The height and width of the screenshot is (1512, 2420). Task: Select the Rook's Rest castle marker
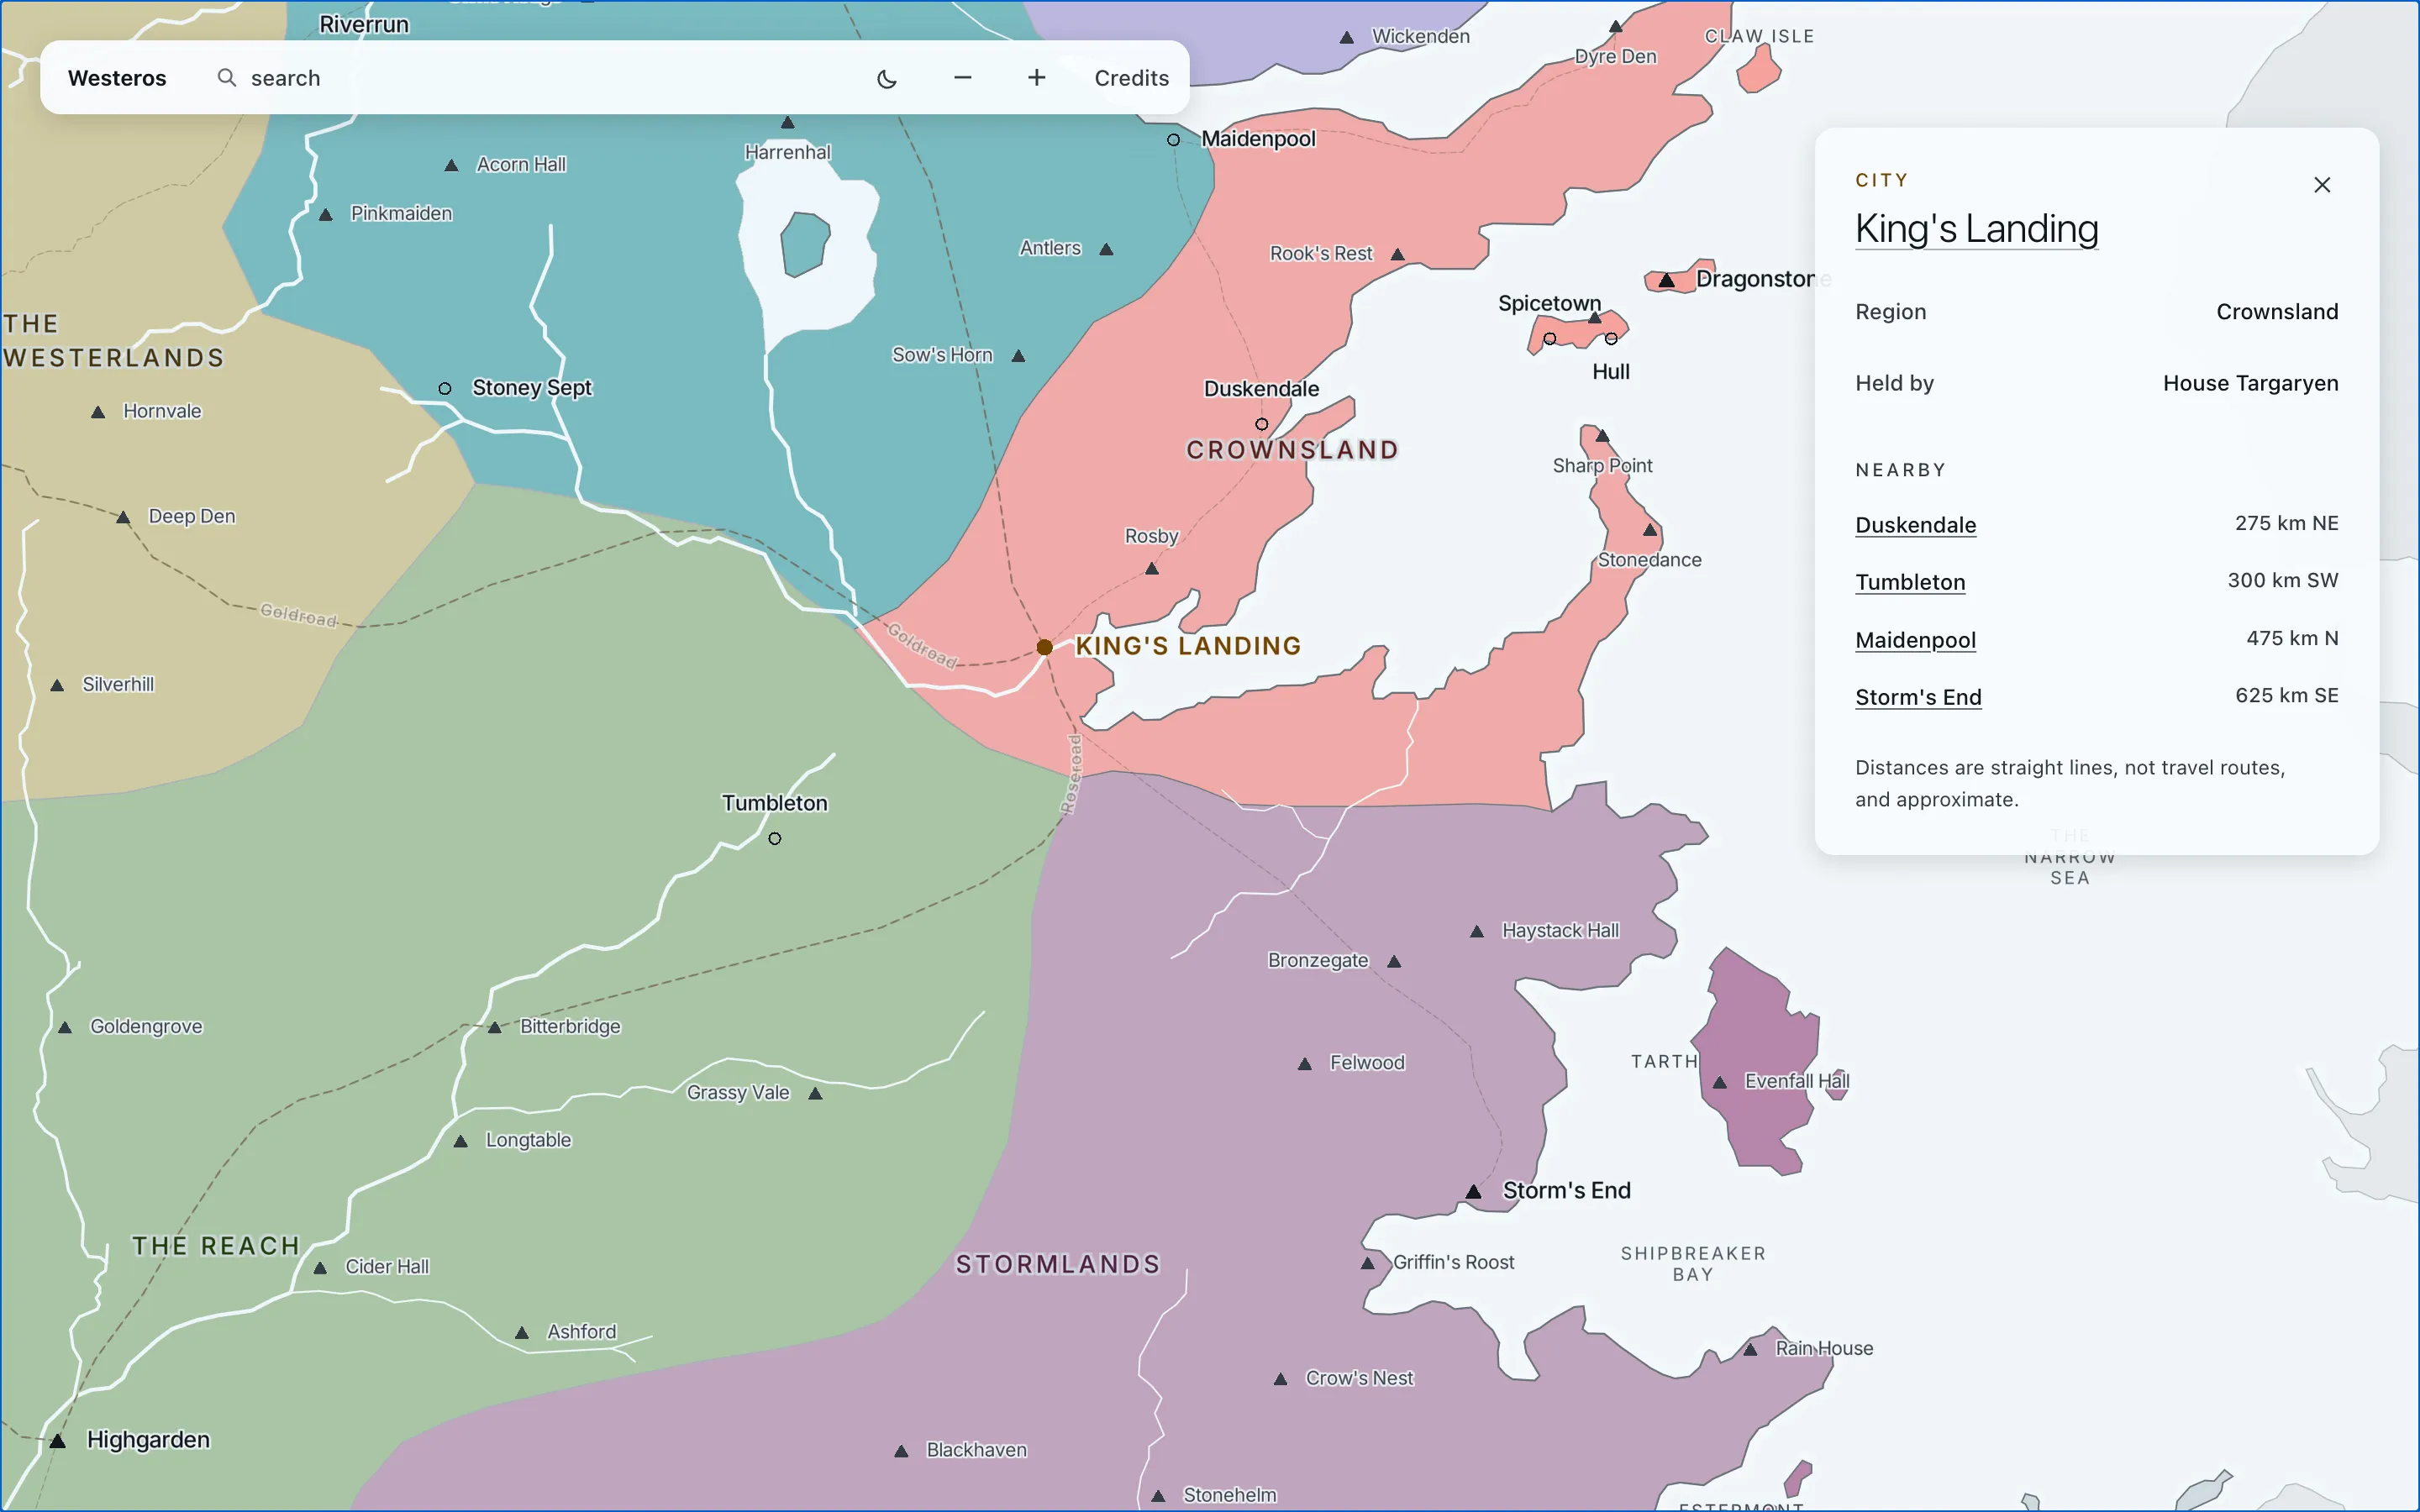click(1398, 254)
